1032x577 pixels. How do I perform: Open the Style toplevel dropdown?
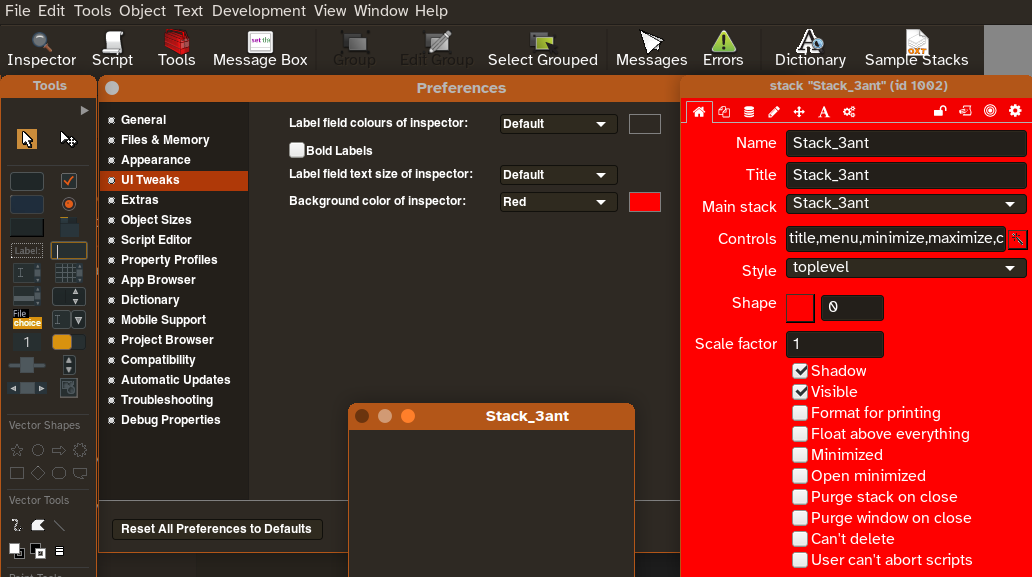[906, 268]
